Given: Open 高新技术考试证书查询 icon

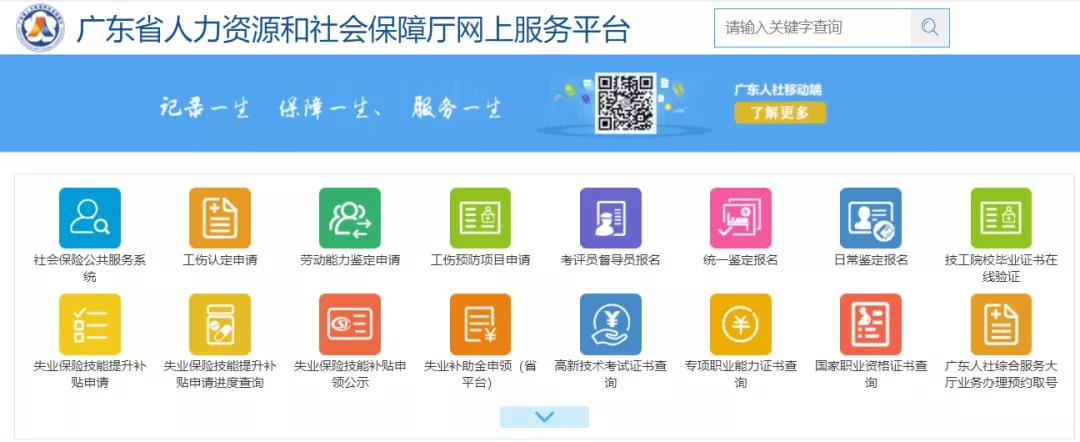Looking at the screenshot, I should coord(610,324).
